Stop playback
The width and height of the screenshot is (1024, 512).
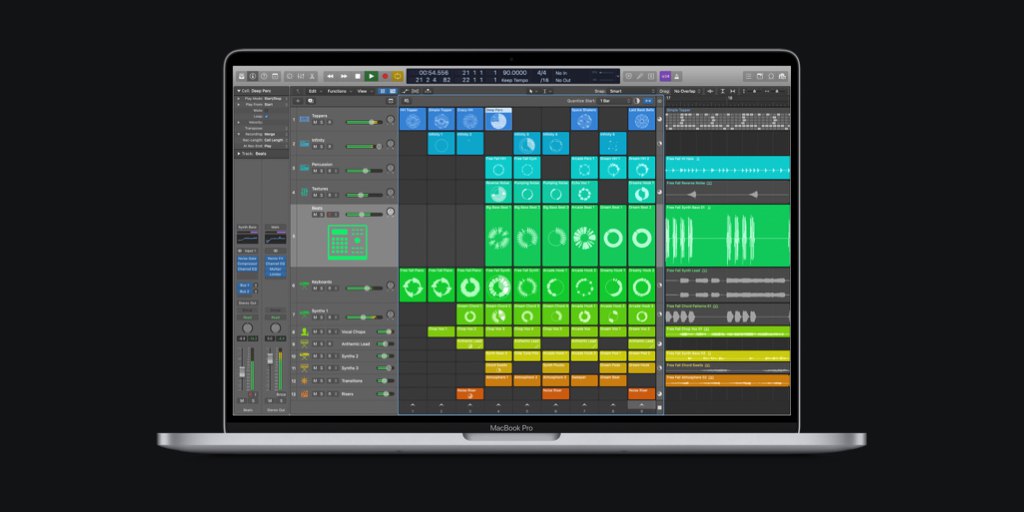(x=358, y=76)
